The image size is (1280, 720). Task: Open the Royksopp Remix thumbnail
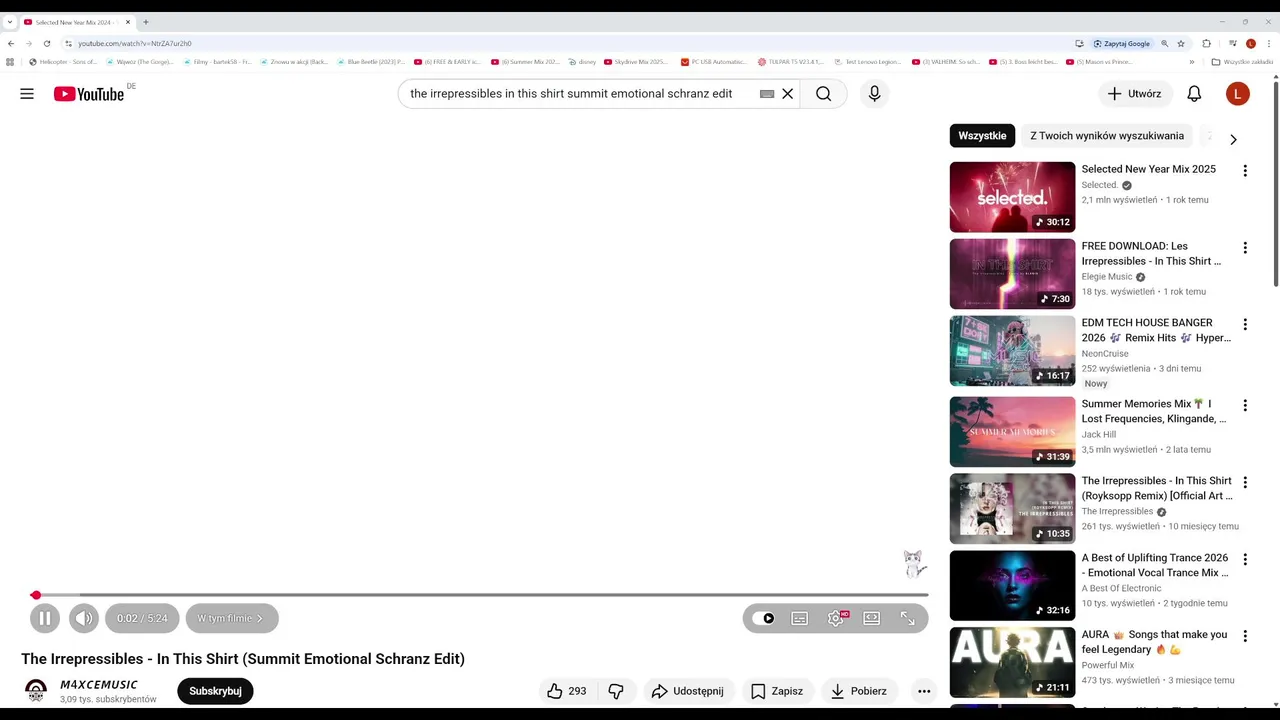point(1012,509)
